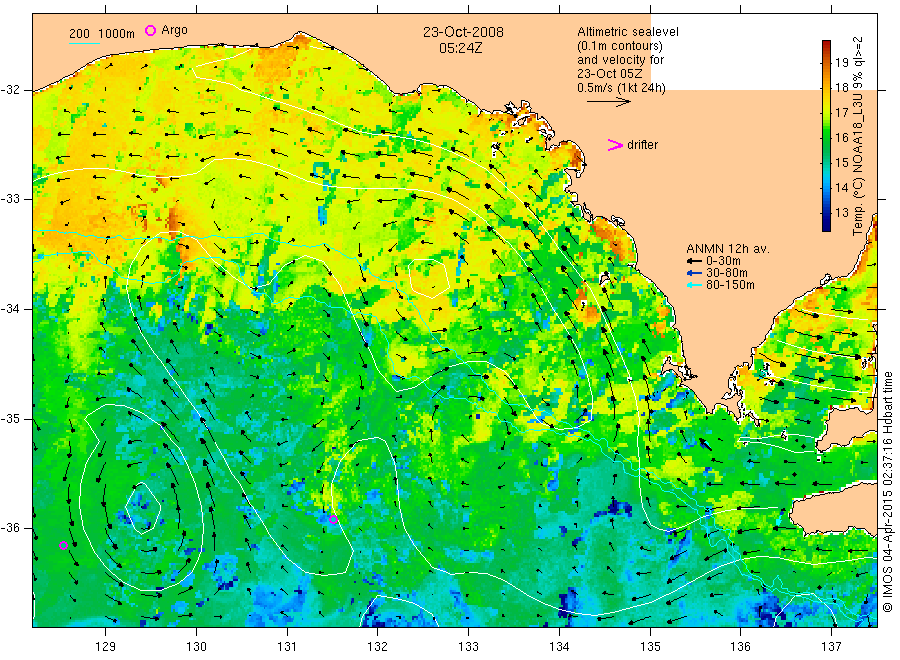Click the color bar tick label 18
Viewport: 900px width, 660px height.
[841, 88]
